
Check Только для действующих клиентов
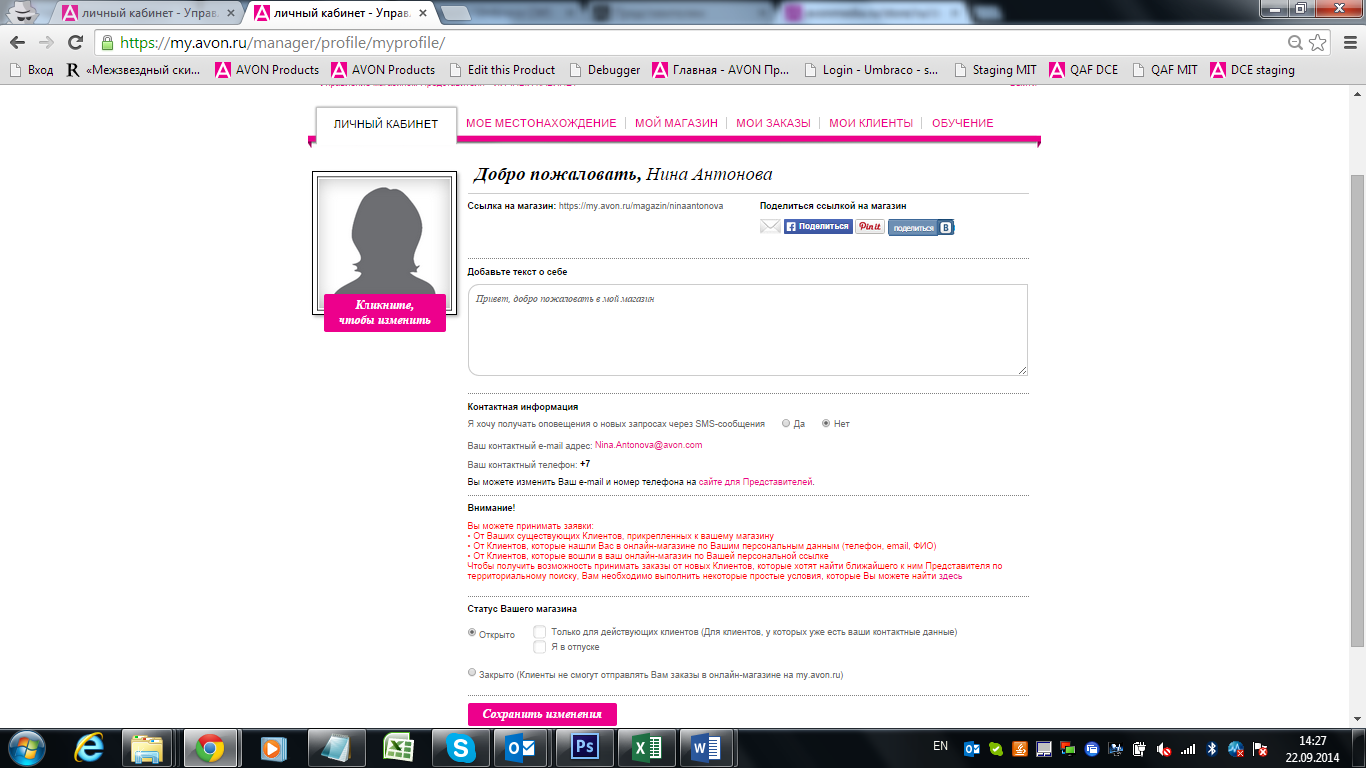point(540,632)
